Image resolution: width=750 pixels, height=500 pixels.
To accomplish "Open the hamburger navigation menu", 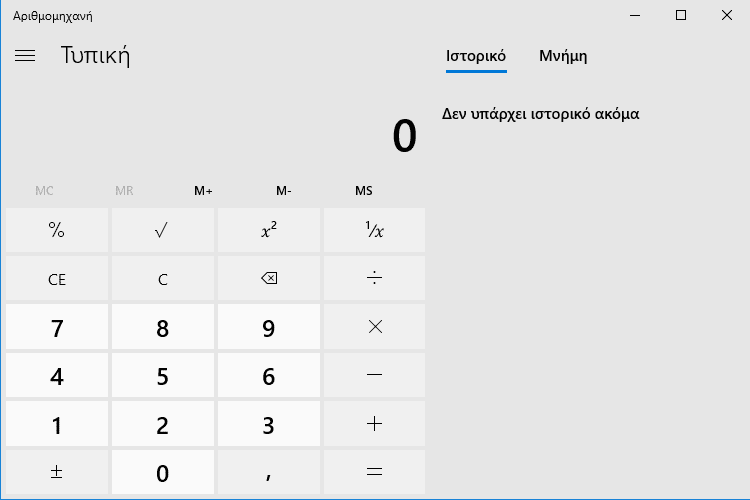I will click(25, 56).
